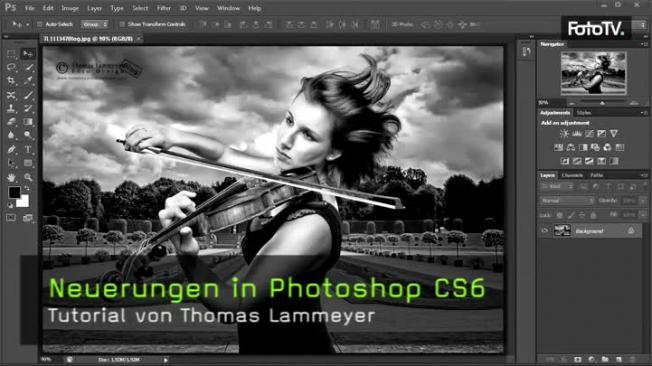Switch to the Channels tab

[x=572, y=175]
